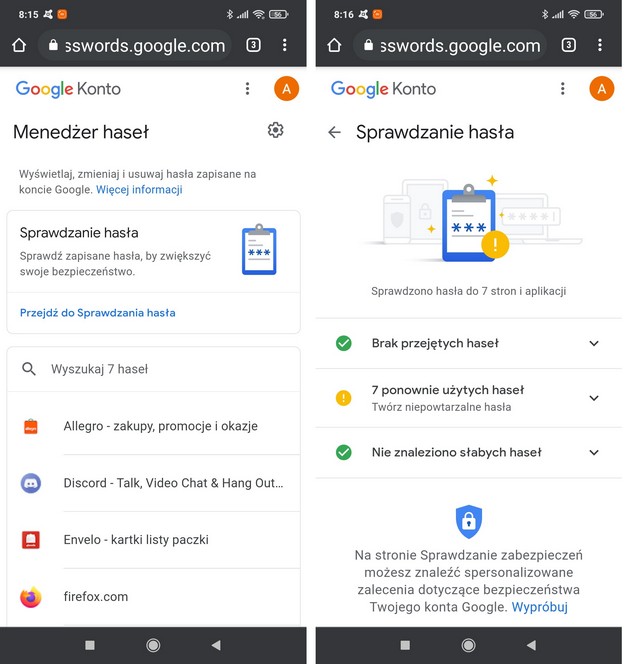Tap home icon in left browser toolbar
The image size is (625, 664).
19,45
